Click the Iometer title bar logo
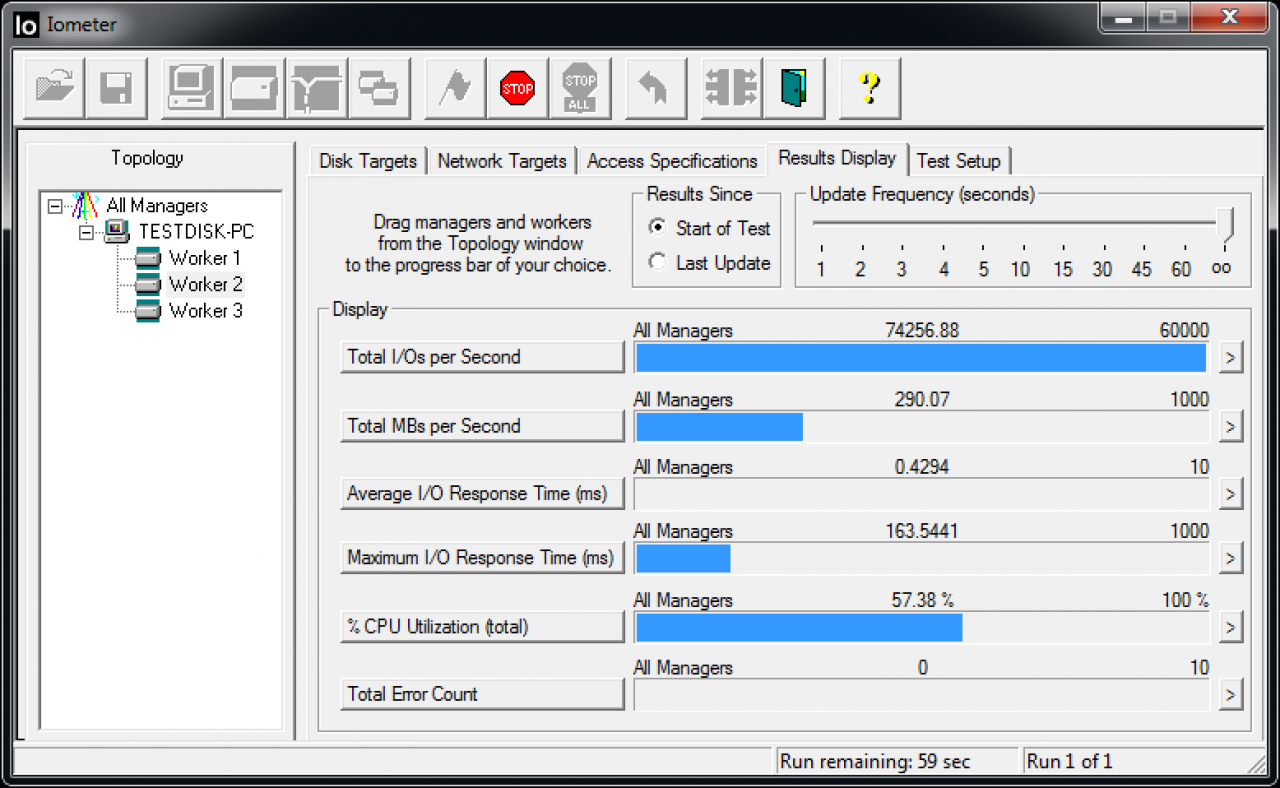1280x788 pixels. (27, 26)
